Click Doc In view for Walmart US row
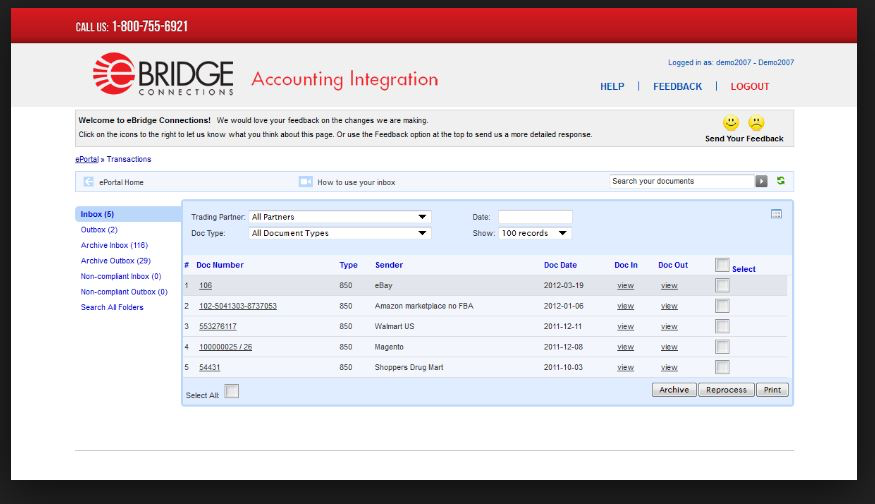The width and height of the screenshot is (875, 504). tap(626, 327)
